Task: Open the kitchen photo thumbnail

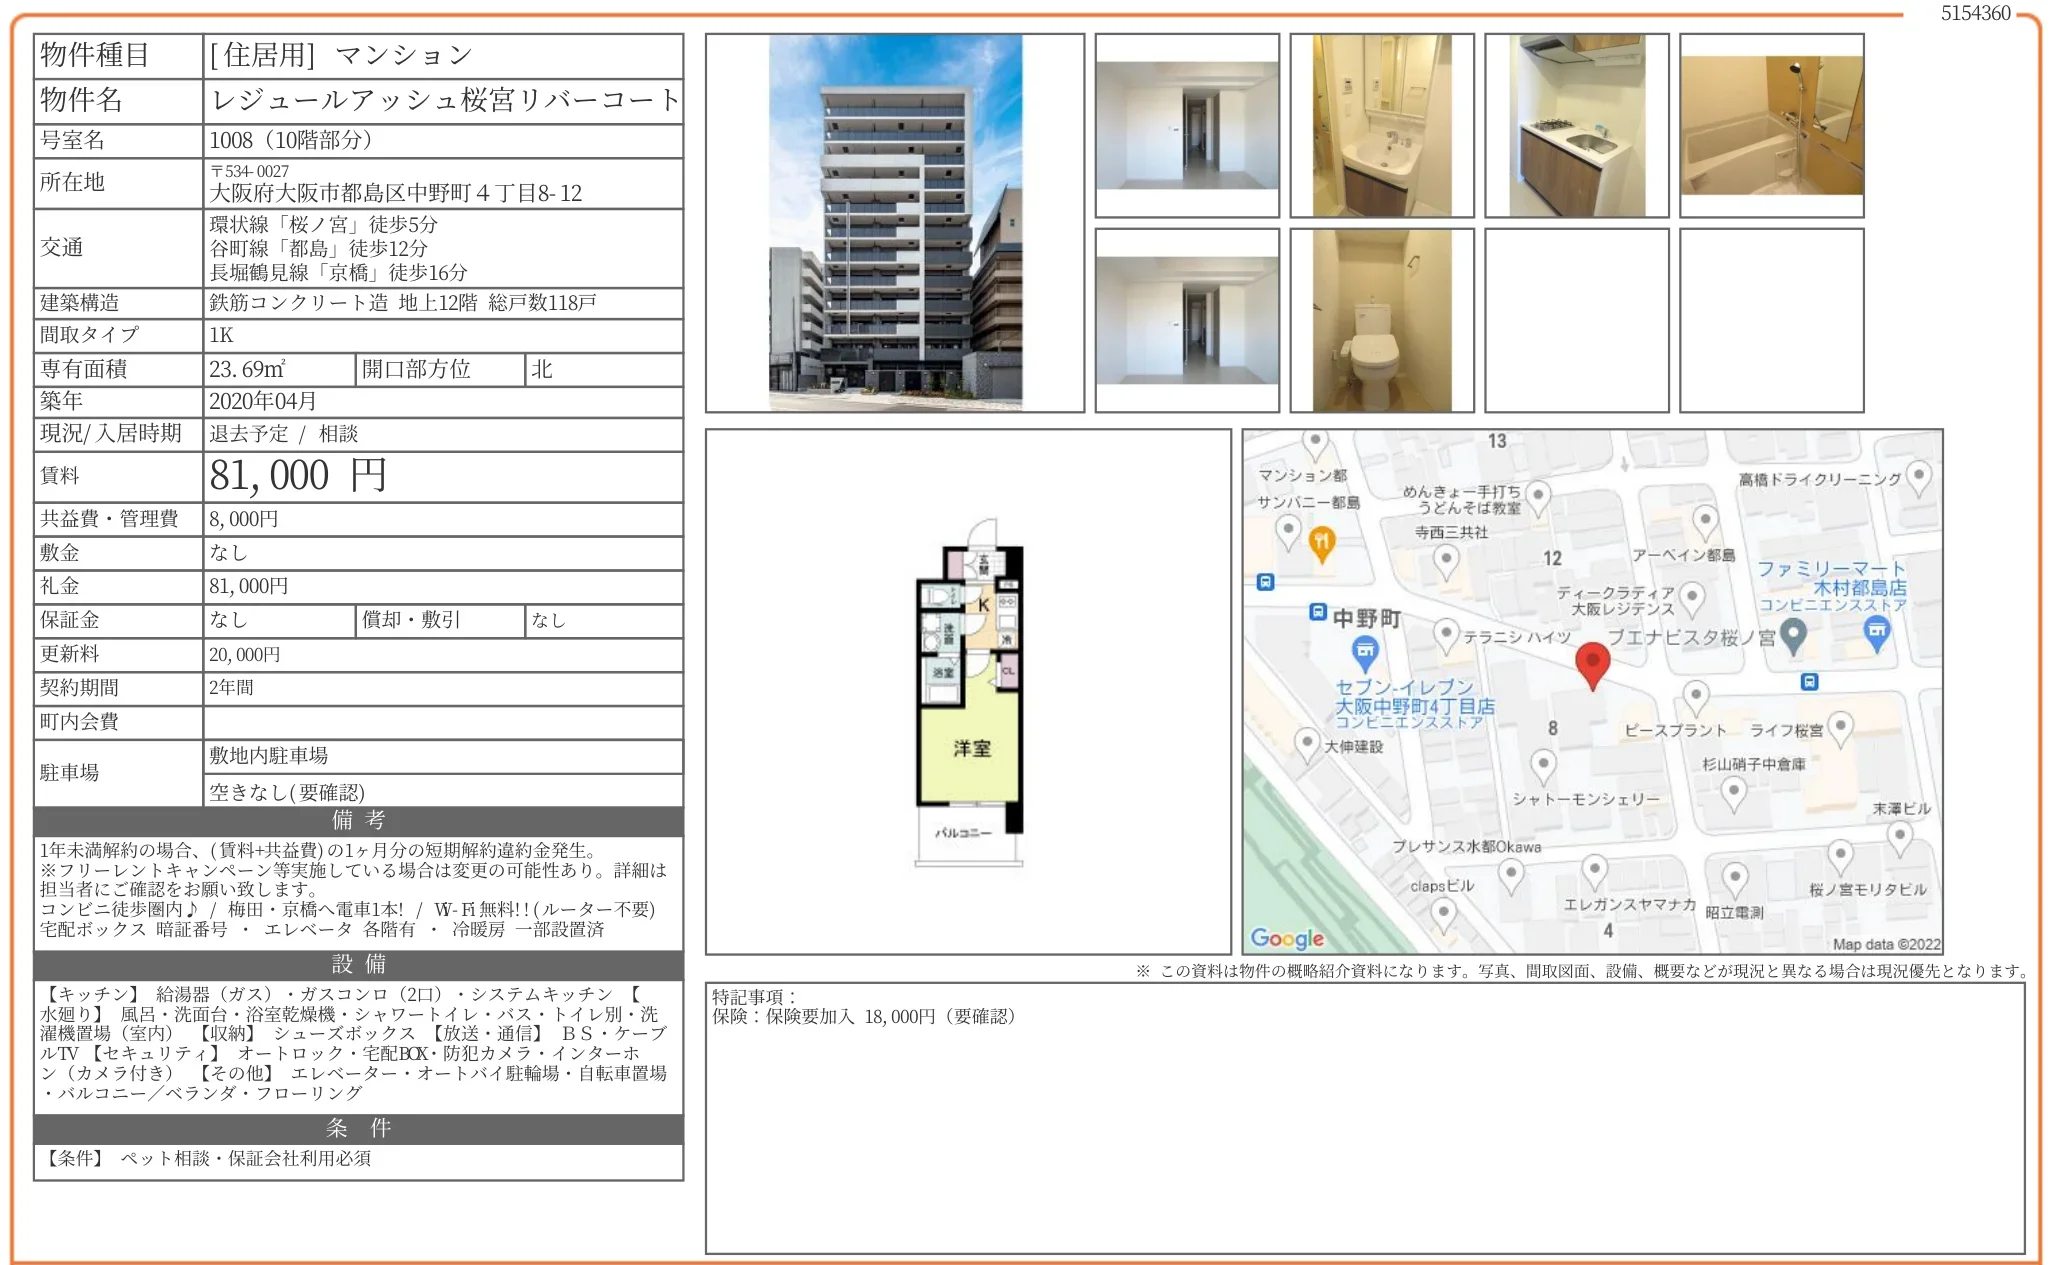Action: (1576, 126)
